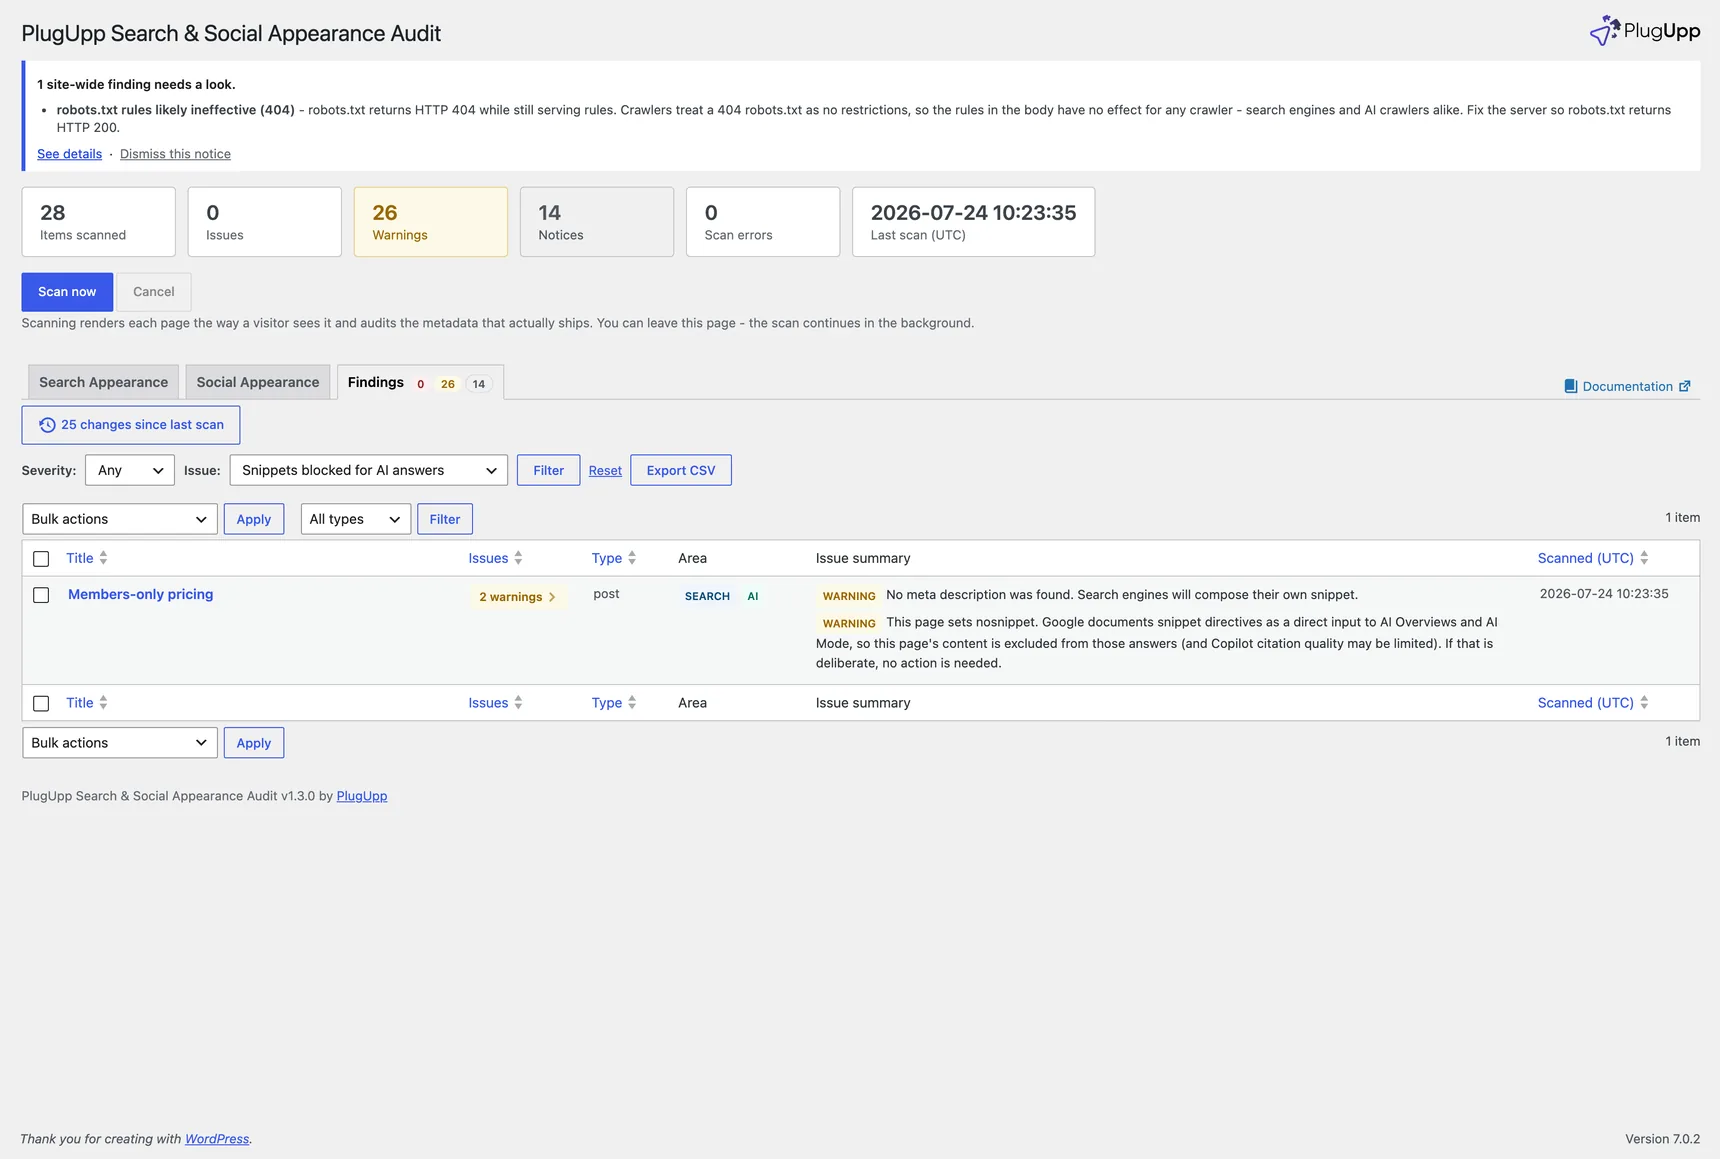Click the Export CSV button
Screen dimensions: 1720x1159
681,470
